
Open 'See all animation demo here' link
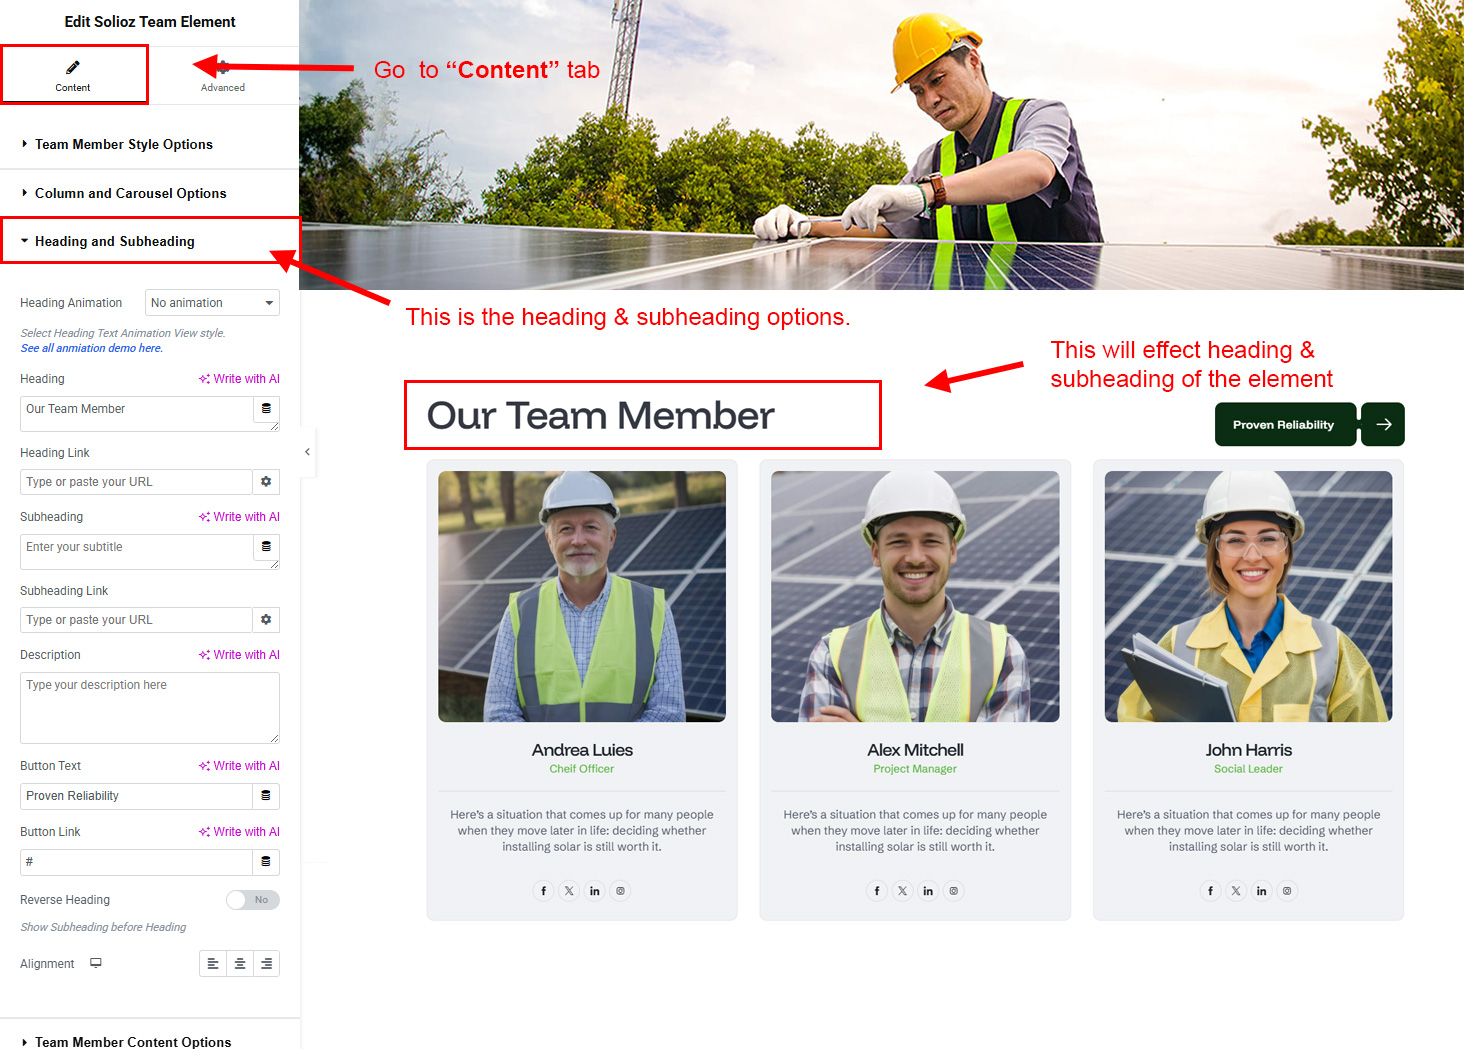(x=91, y=349)
